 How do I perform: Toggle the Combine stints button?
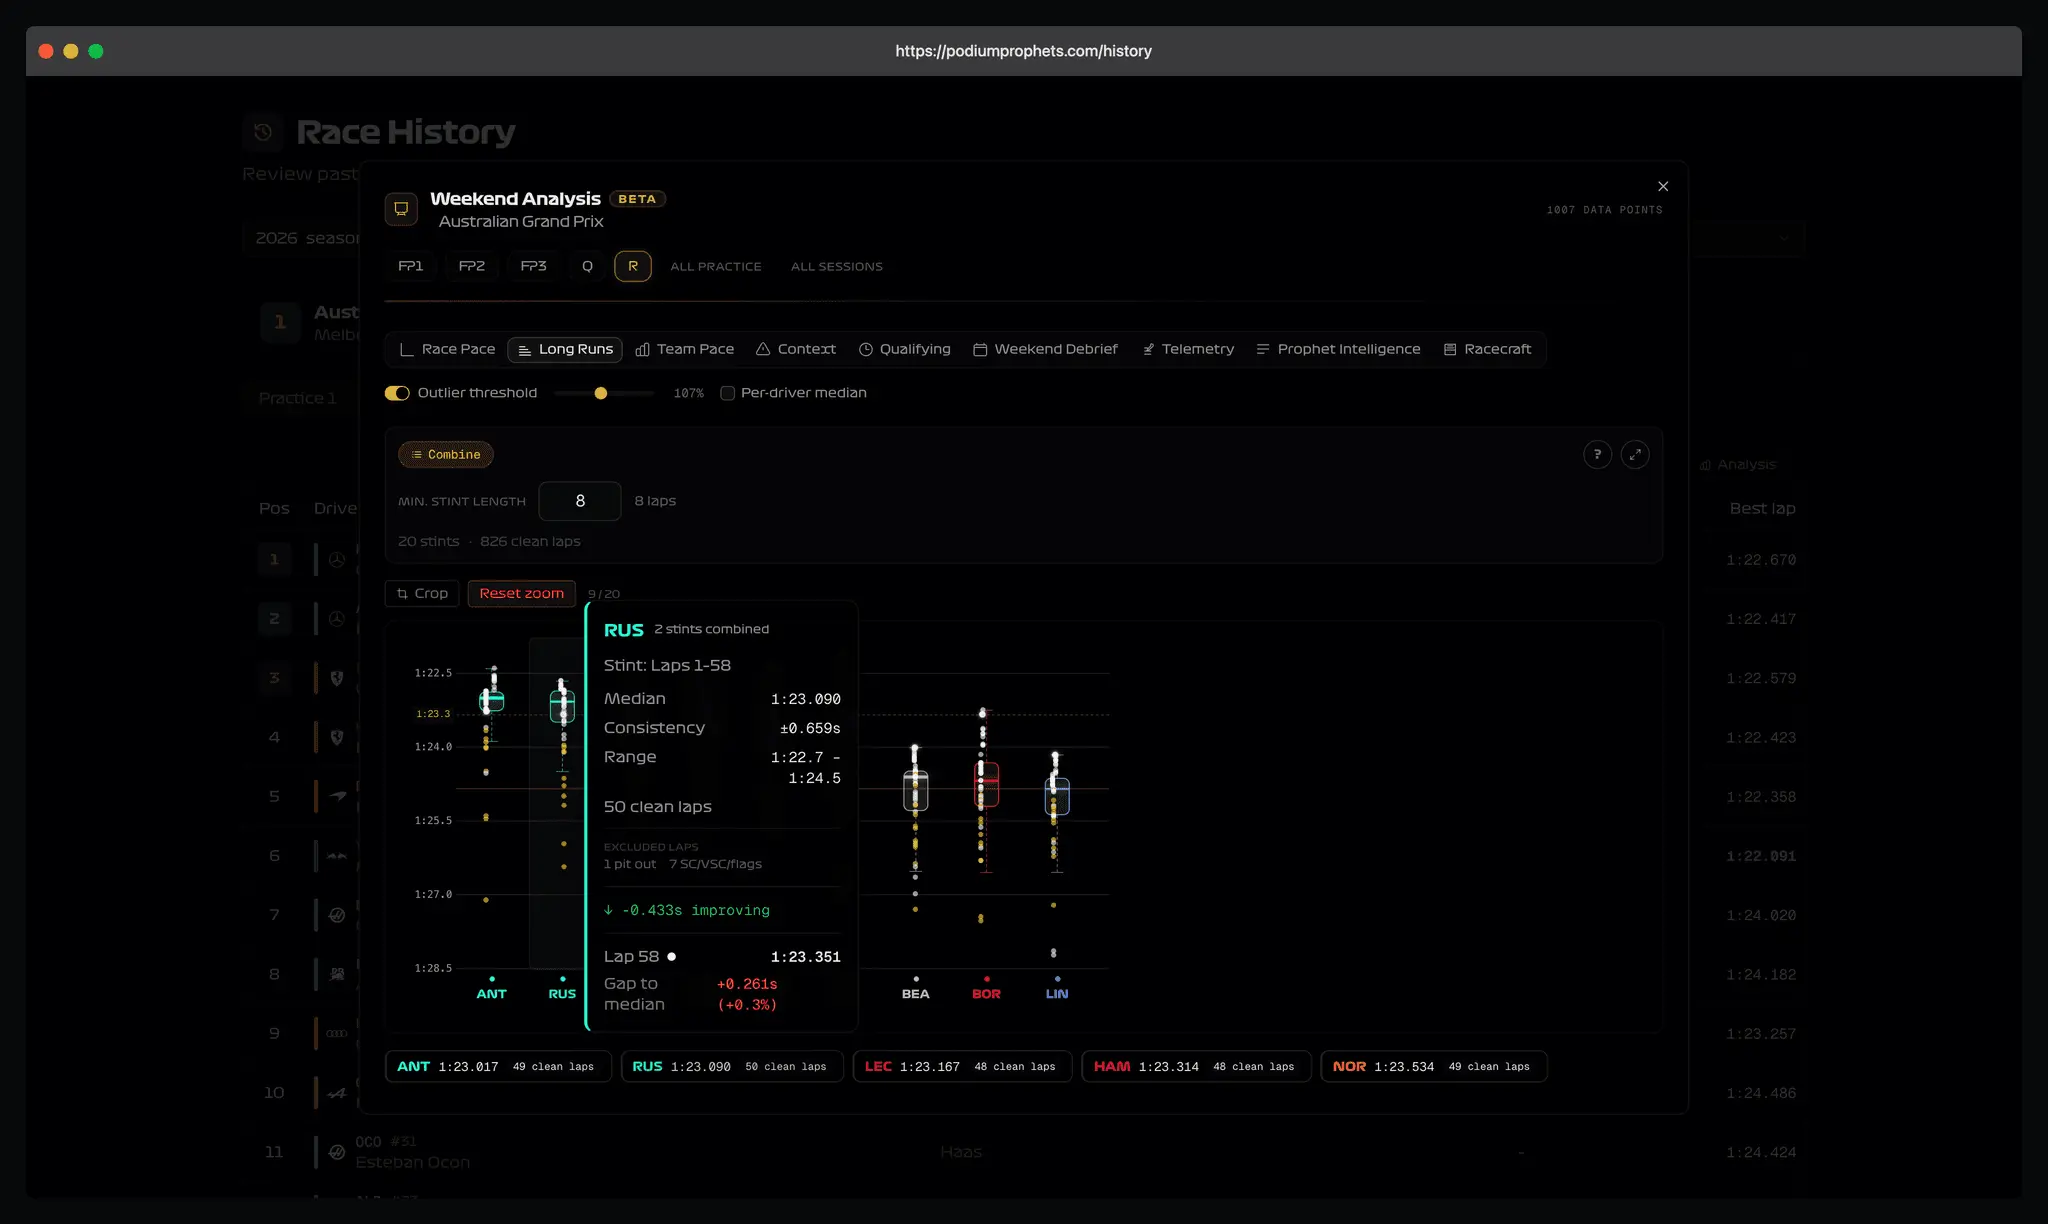[x=446, y=454]
